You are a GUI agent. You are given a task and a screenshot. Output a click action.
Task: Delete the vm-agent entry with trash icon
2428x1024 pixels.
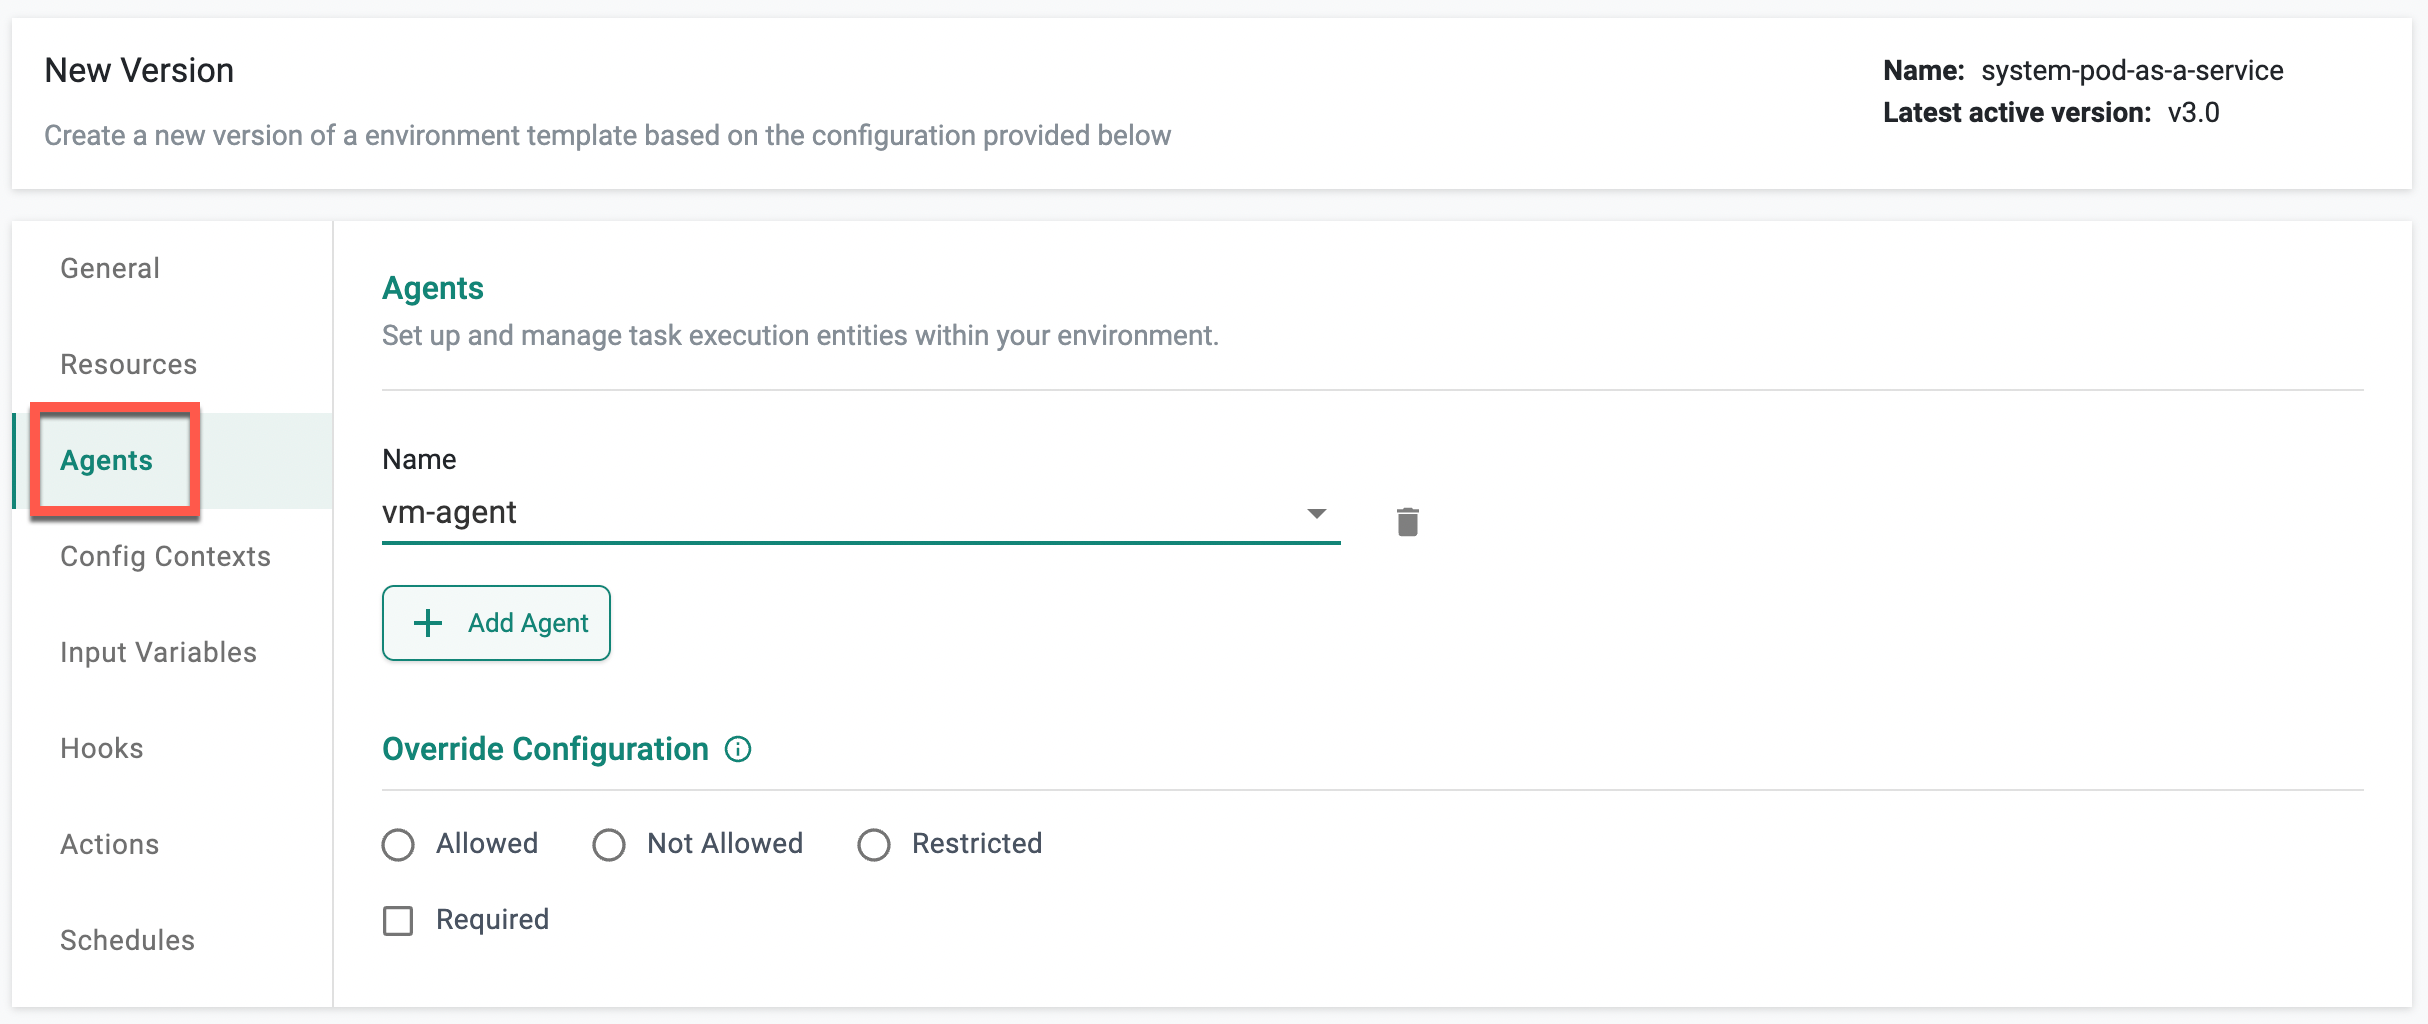point(1407,521)
